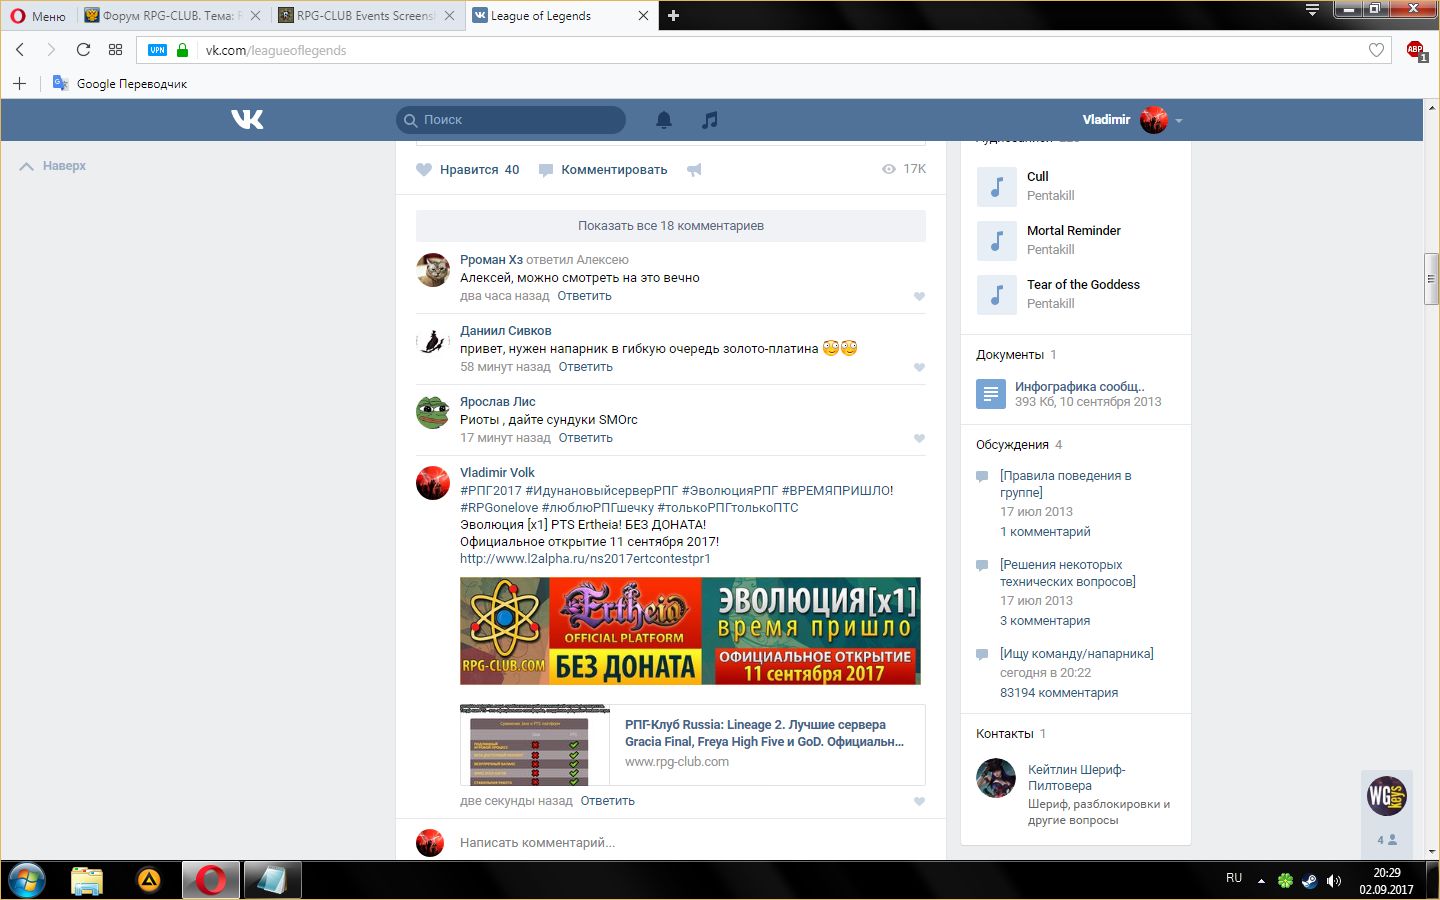Reply to Даниил Сивков comment
Image resolution: width=1440 pixels, height=900 pixels.
585,367
